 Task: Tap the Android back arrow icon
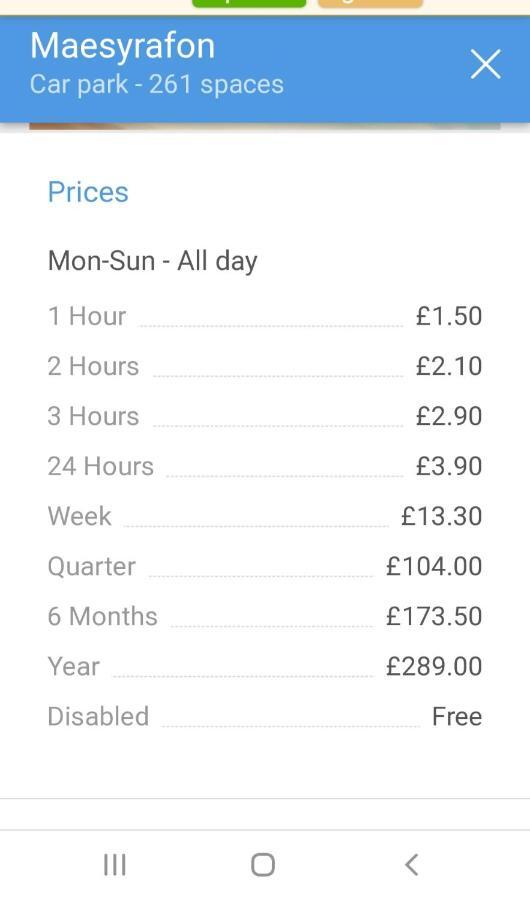click(411, 864)
